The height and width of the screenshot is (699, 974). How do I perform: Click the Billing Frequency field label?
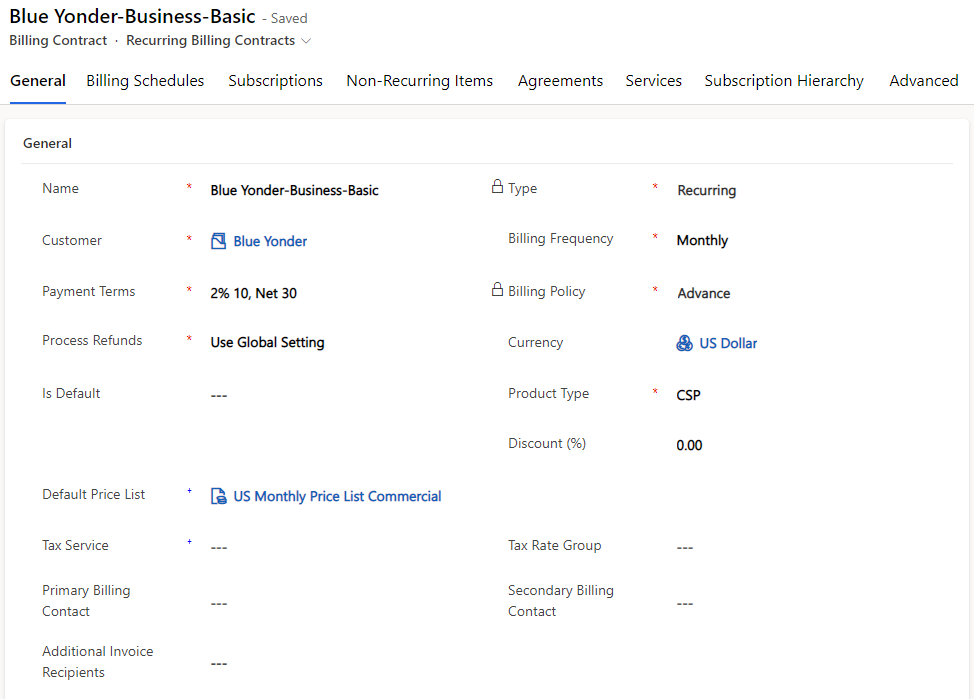point(560,239)
